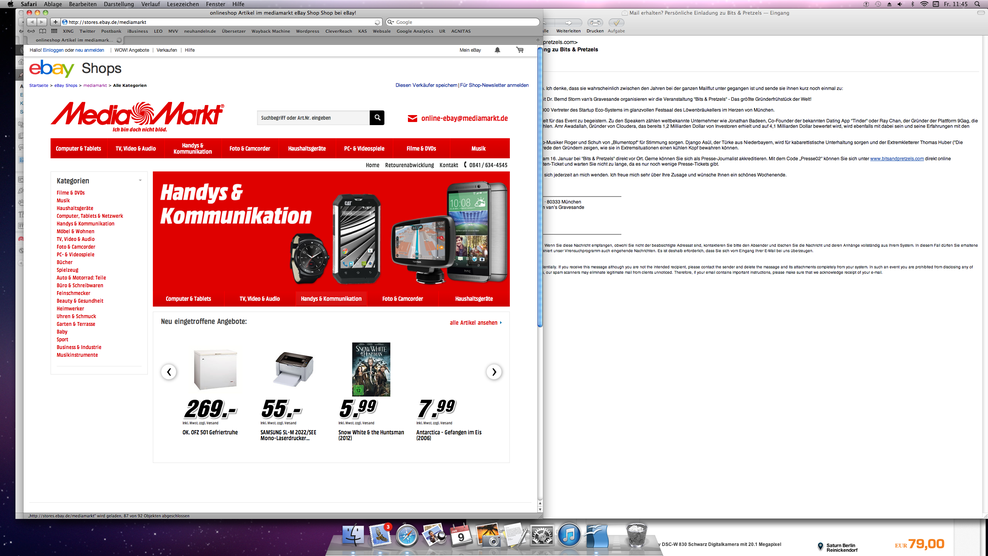This screenshot has height=556, width=988.
Task: Open bitsandpretzels.com link in Mail window
Action: pyautogui.click(x=897, y=159)
